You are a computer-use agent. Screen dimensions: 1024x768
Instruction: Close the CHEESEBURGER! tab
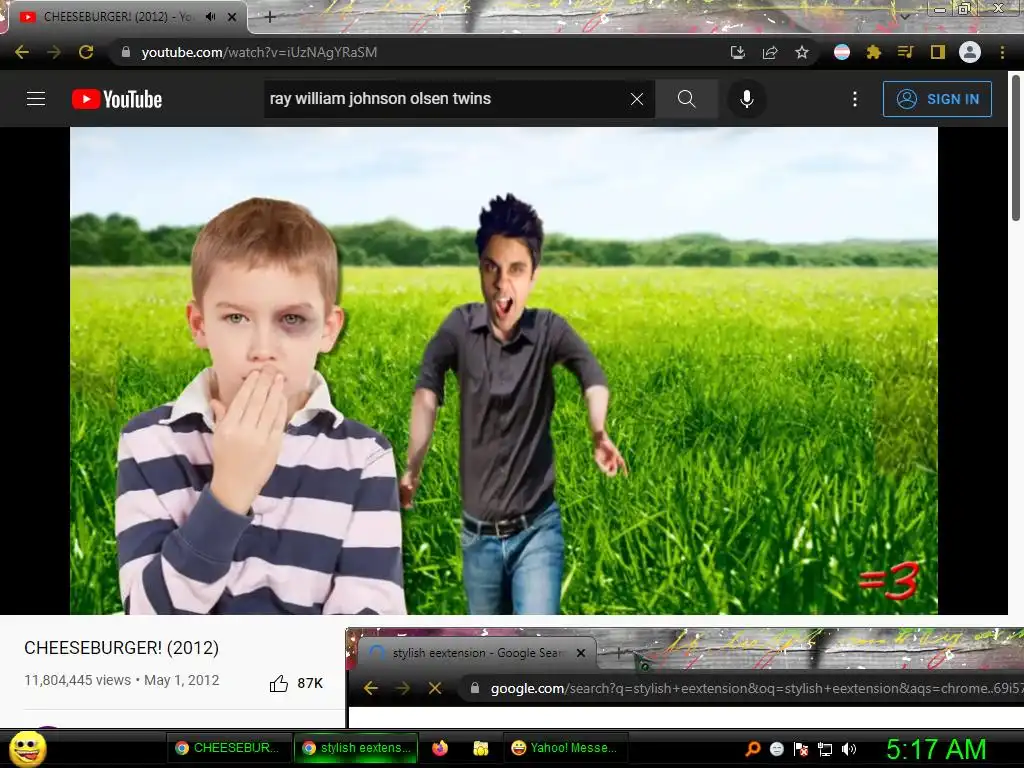[232, 17]
